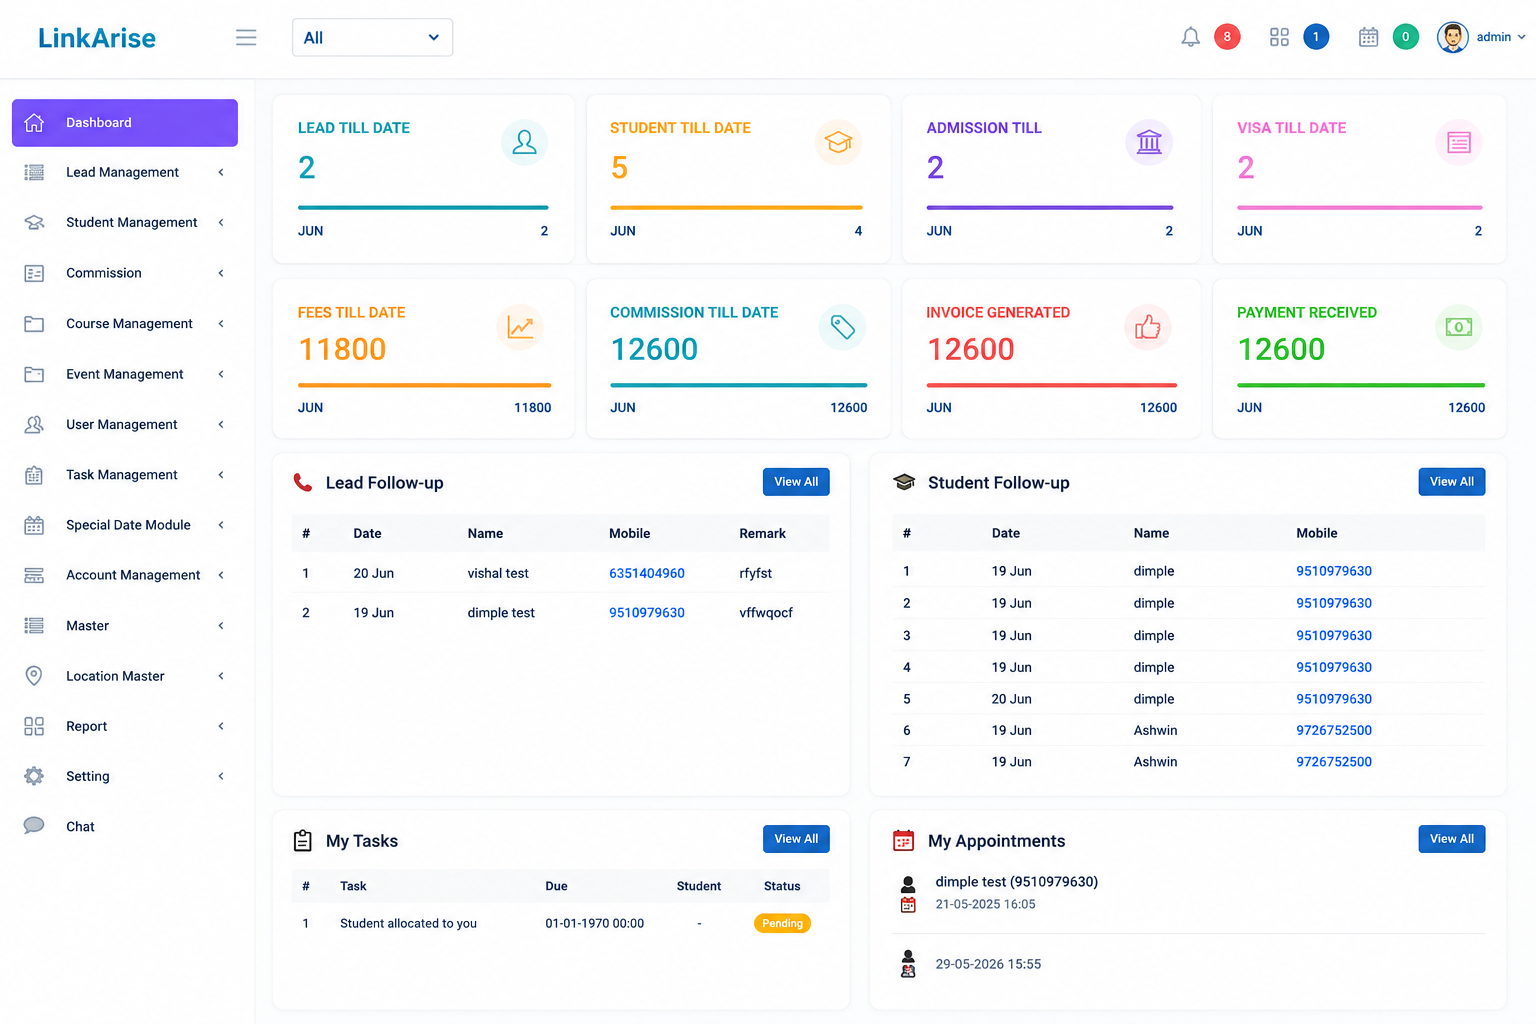Open the All filter dropdown
The height and width of the screenshot is (1024, 1536).
[372, 37]
